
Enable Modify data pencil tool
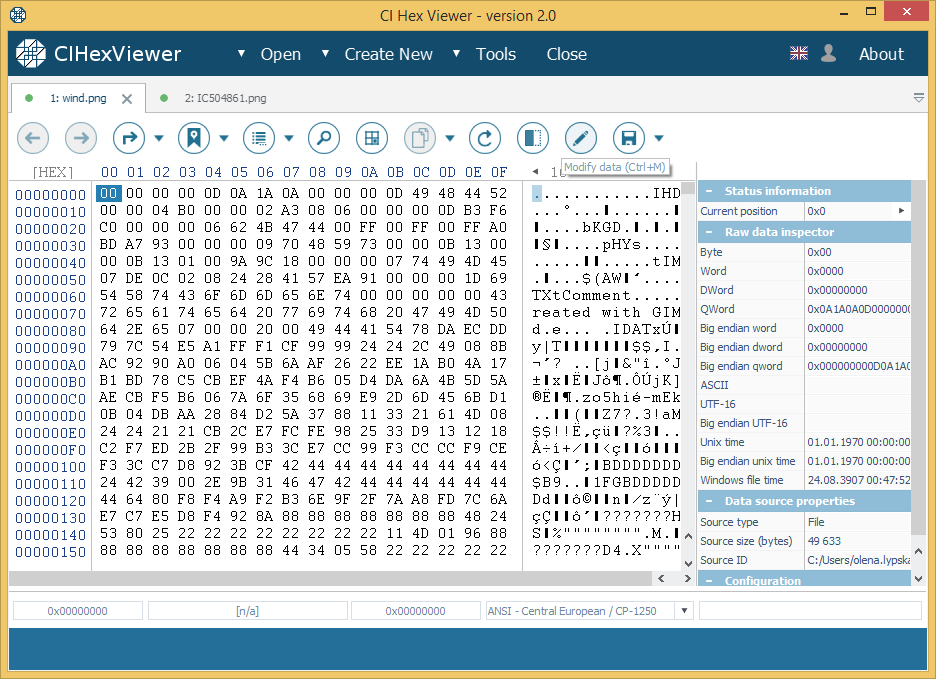point(581,139)
